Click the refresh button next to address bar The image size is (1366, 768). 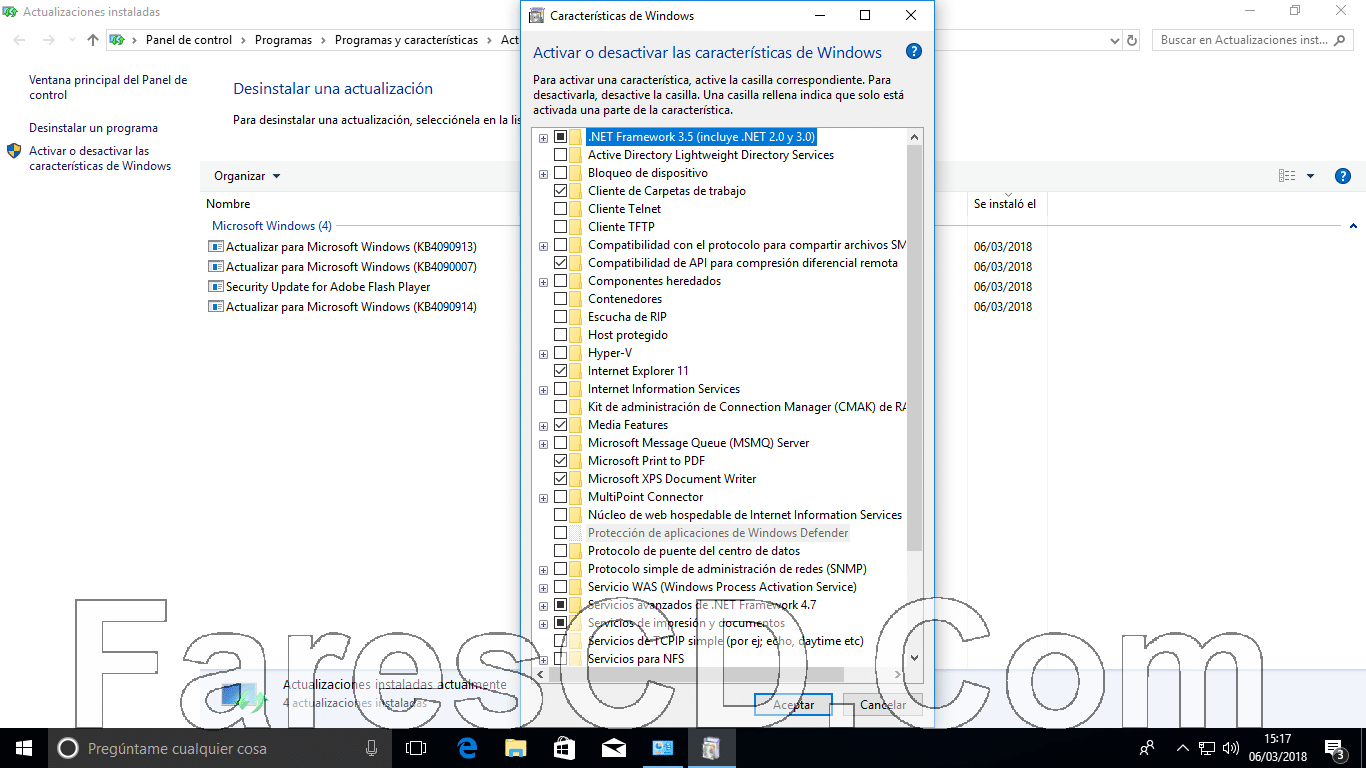[1132, 40]
